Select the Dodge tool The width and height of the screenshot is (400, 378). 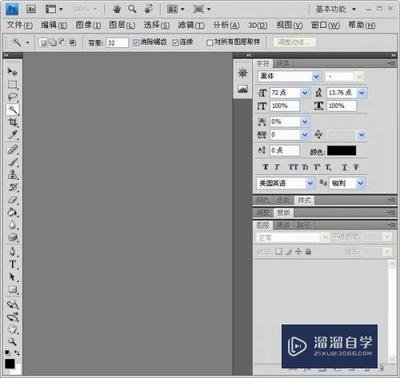tap(12, 237)
